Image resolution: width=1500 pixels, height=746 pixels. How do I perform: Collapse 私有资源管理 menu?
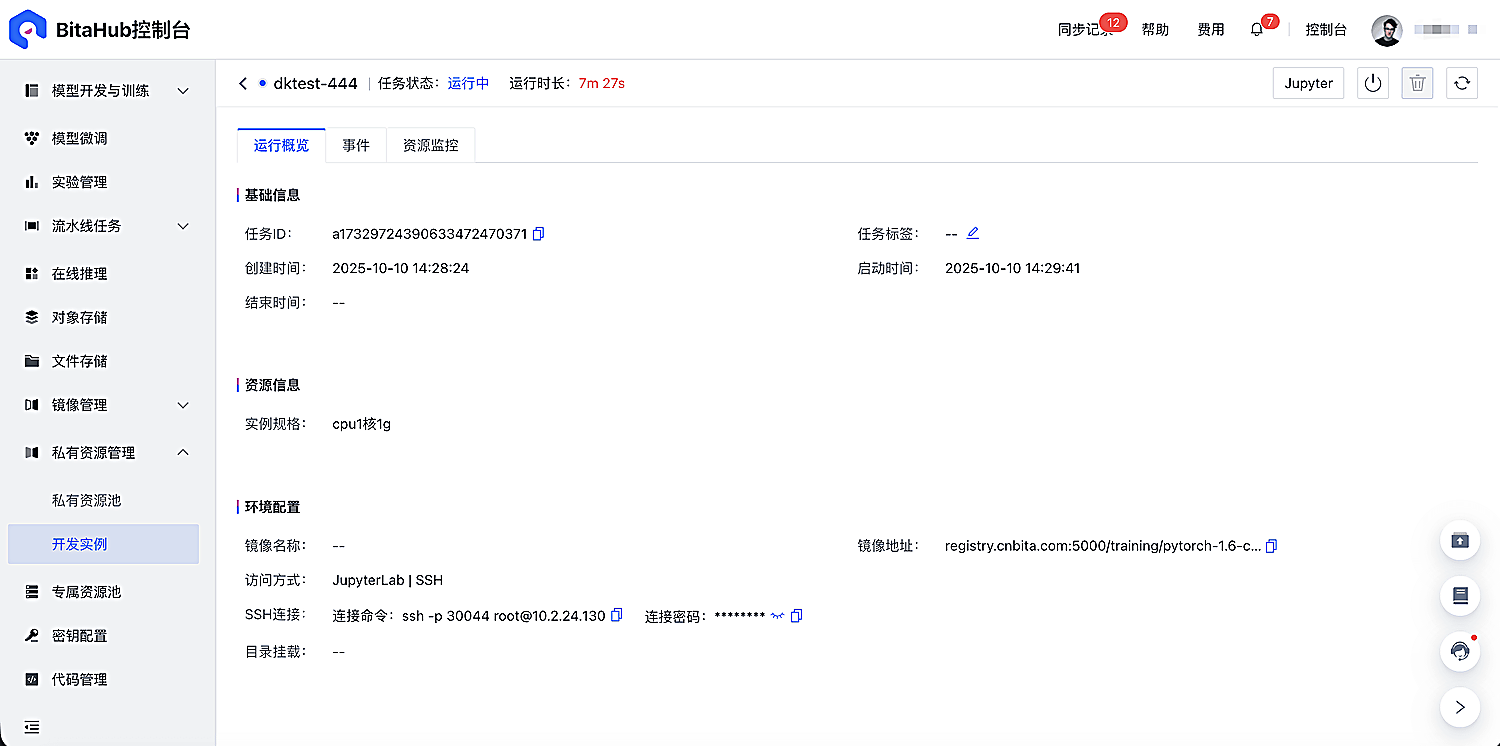[183, 452]
